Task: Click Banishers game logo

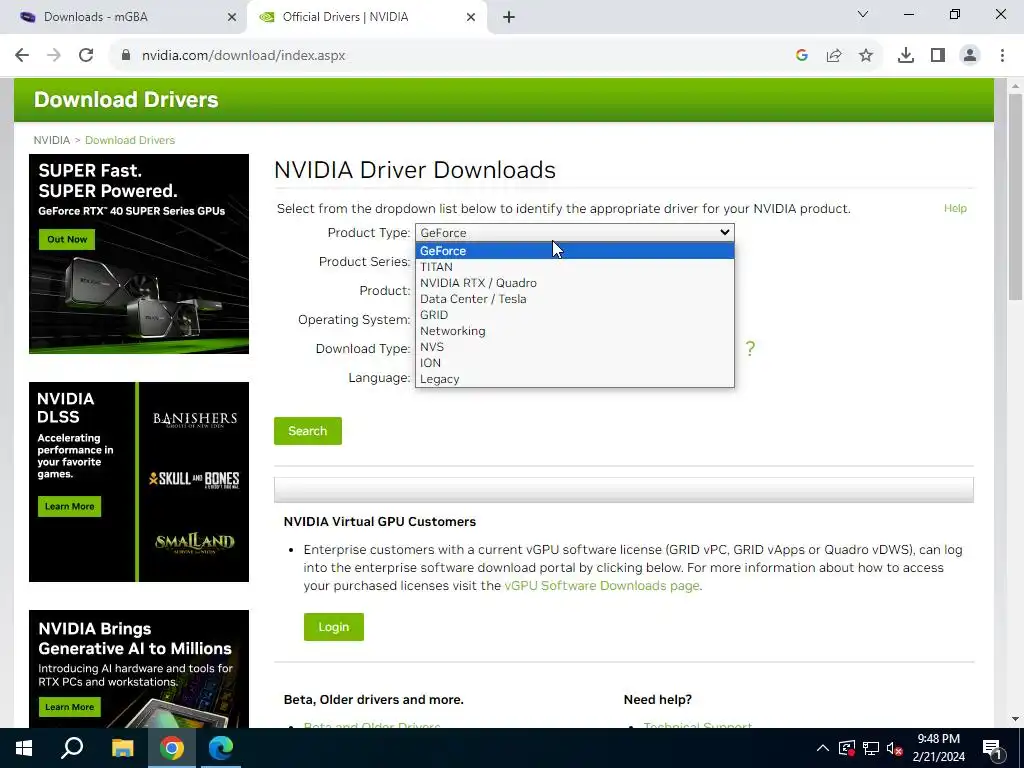Action: (x=195, y=420)
